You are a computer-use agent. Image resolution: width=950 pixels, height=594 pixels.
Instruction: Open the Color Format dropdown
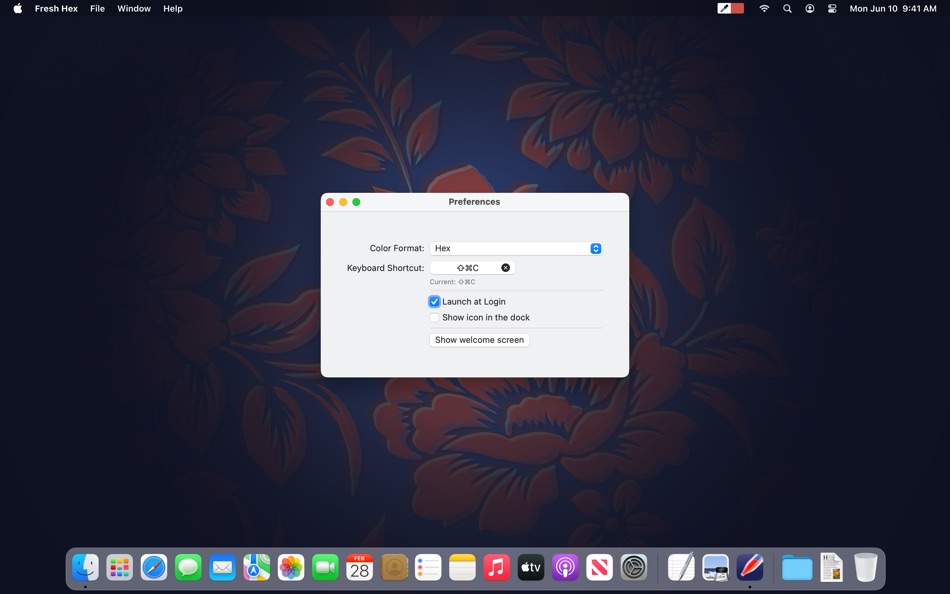(515, 248)
